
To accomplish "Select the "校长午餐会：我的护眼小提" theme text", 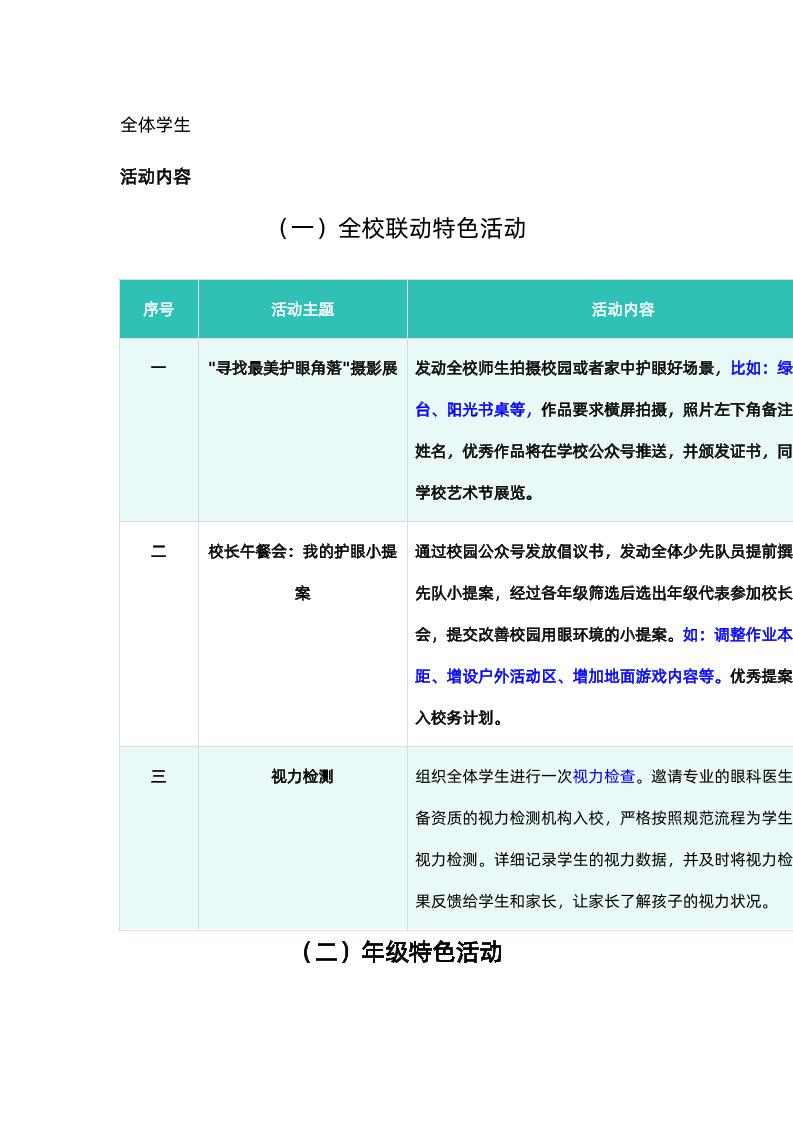I will 302,551.
